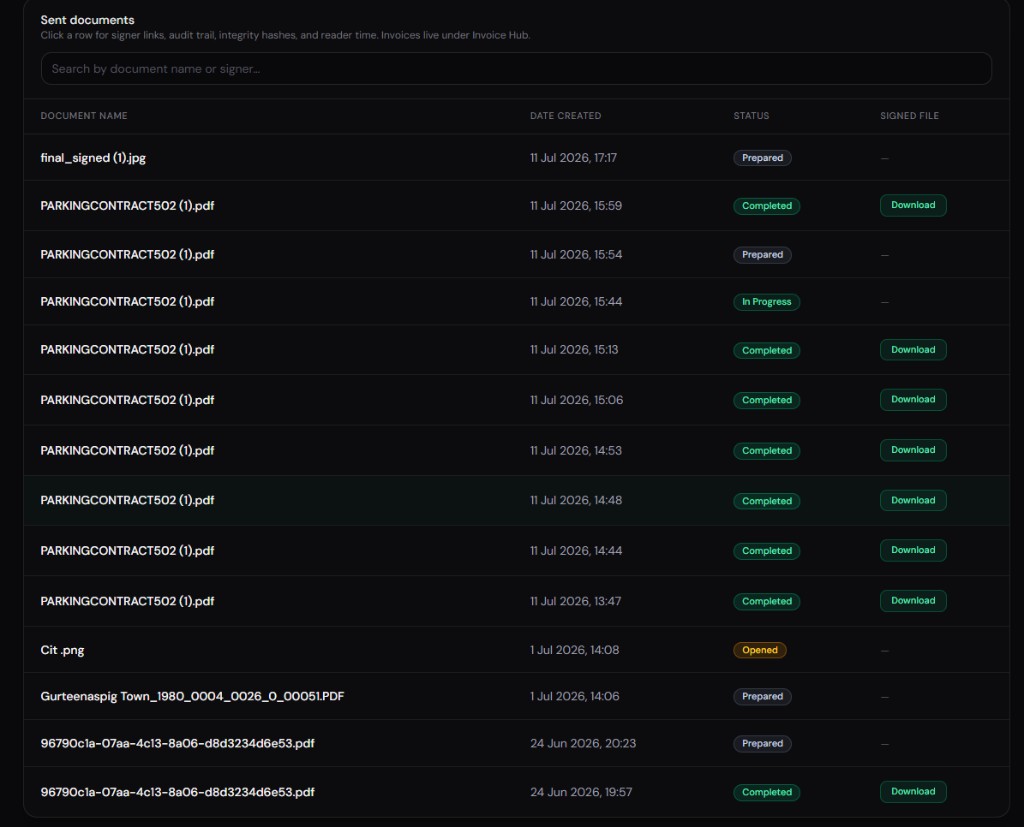The image size is (1024, 827).
Task: Click the Sent documents heading
Action: 88,20
